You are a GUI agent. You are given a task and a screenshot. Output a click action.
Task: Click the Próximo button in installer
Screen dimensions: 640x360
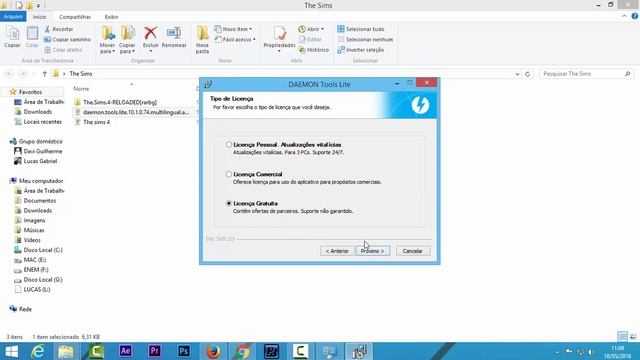(x=373, y=251)
